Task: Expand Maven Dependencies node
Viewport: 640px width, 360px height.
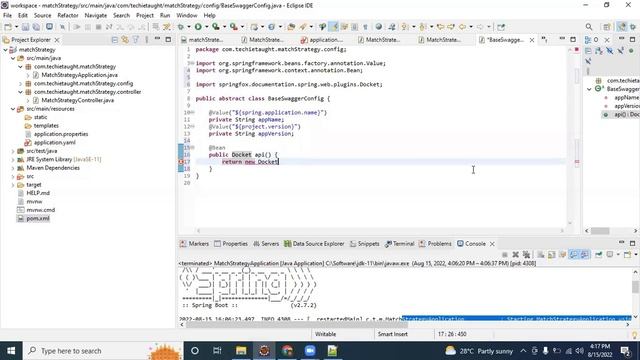Action: [13, 168]
